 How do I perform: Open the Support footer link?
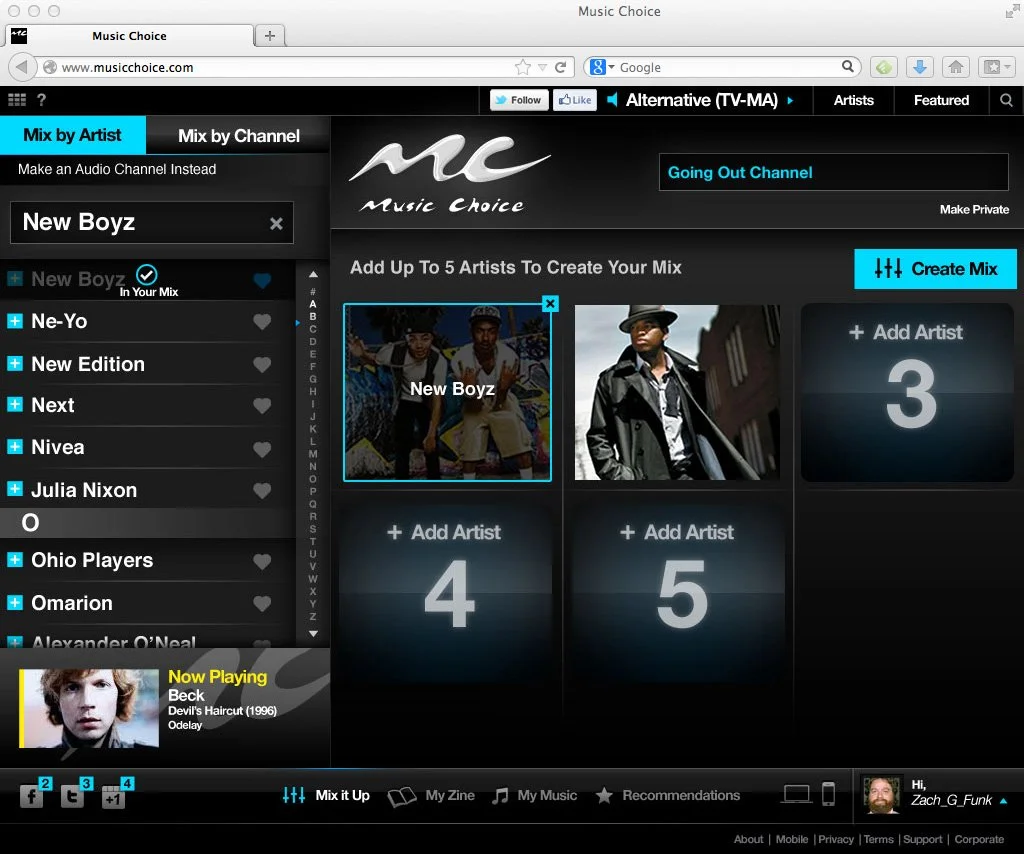922,839
